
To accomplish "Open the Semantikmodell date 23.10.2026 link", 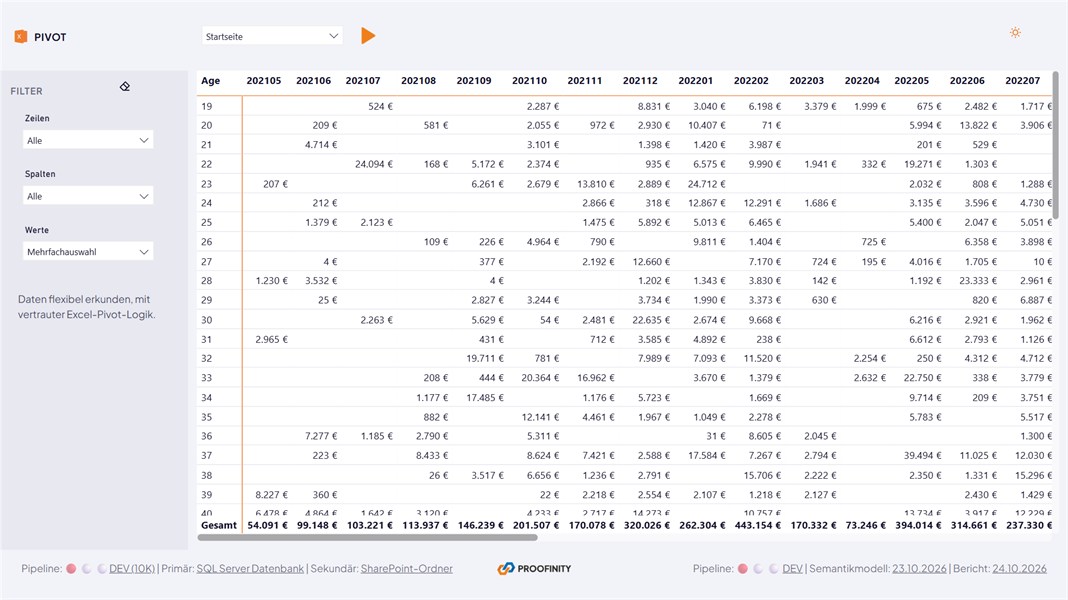I will coord(920,569).
